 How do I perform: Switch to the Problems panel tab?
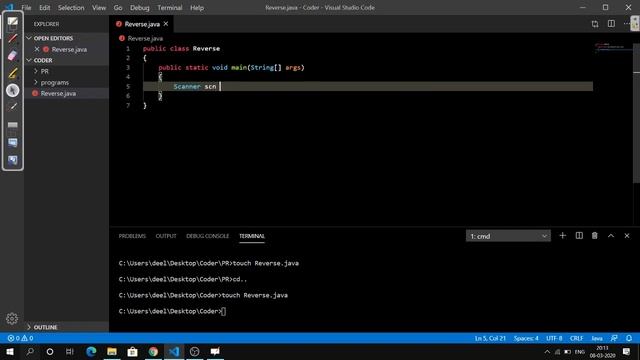click(132, 236)
